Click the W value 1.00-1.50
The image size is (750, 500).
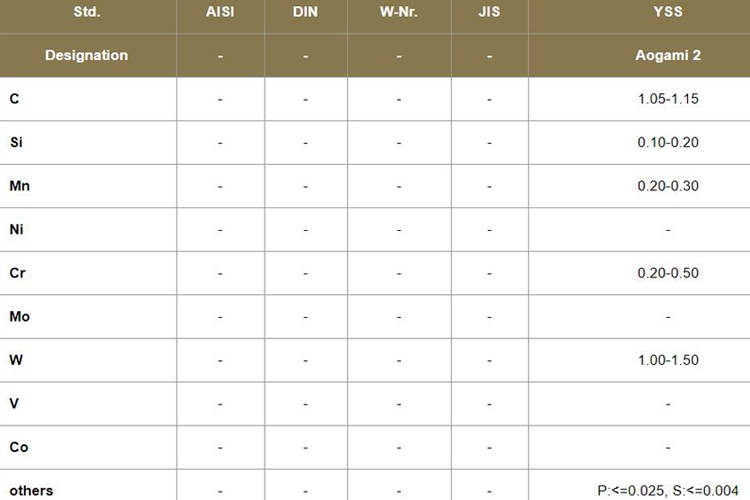[x=668, y=360]
